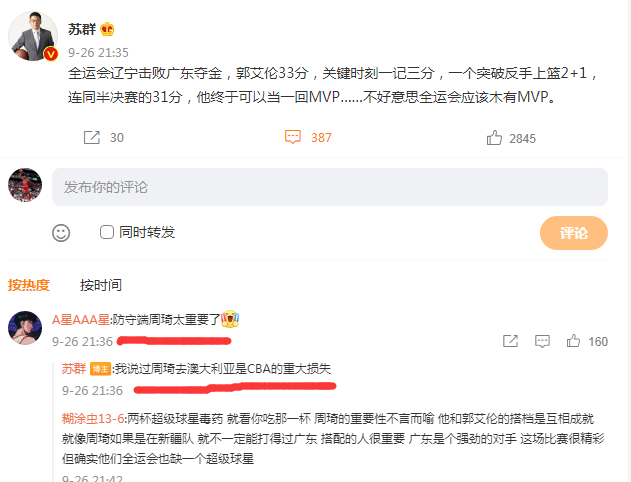The width and height of the screenshot is (631, 482).
Task: Open the 苏群 profile name at top
Action: click(x=82, y=29)
